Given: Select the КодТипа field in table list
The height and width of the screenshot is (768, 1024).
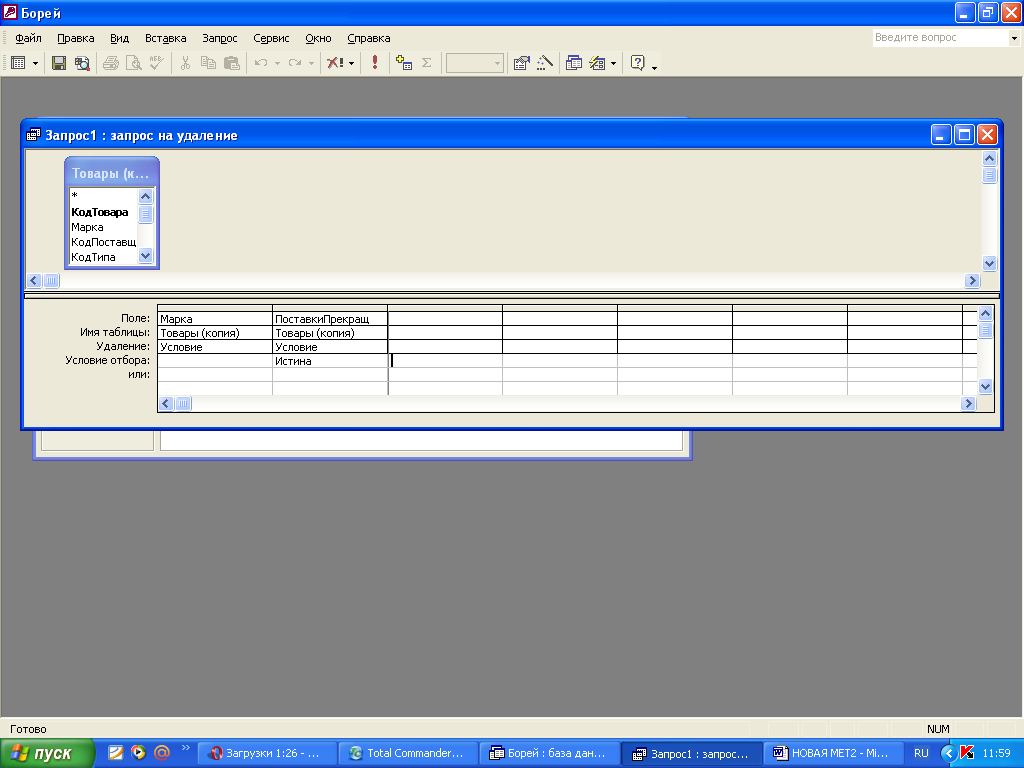Looking at the screenshot, I should [x=103, y=257].
